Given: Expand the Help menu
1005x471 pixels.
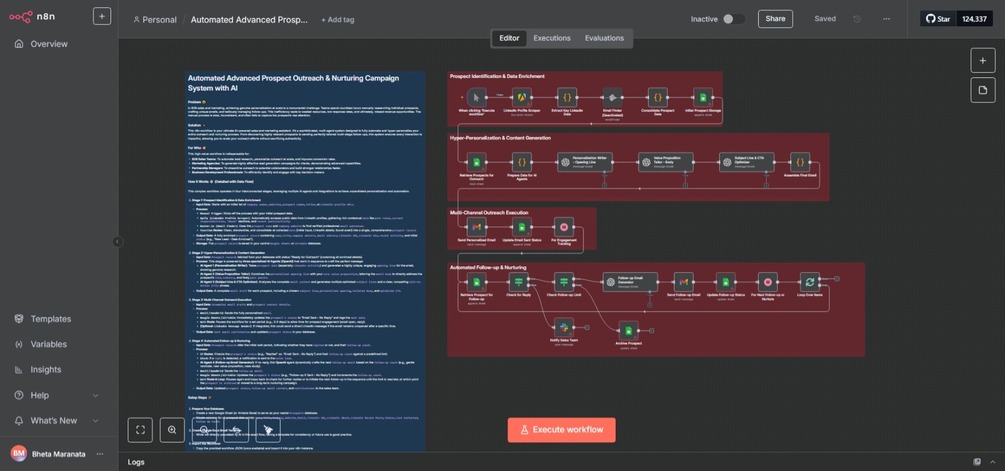Looking at the screenshot, I should pyautogui.click(x=59, y=395).
